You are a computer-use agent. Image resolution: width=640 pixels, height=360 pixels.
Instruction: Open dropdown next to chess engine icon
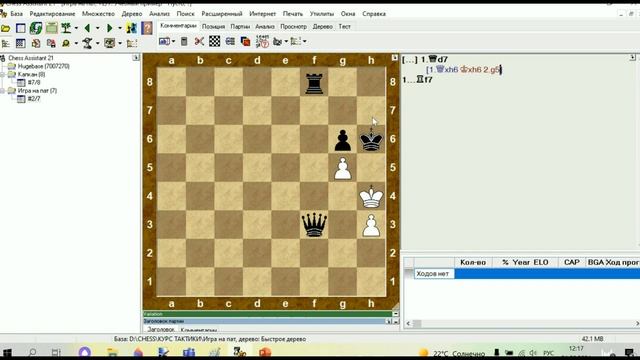[x=97, y=43]
